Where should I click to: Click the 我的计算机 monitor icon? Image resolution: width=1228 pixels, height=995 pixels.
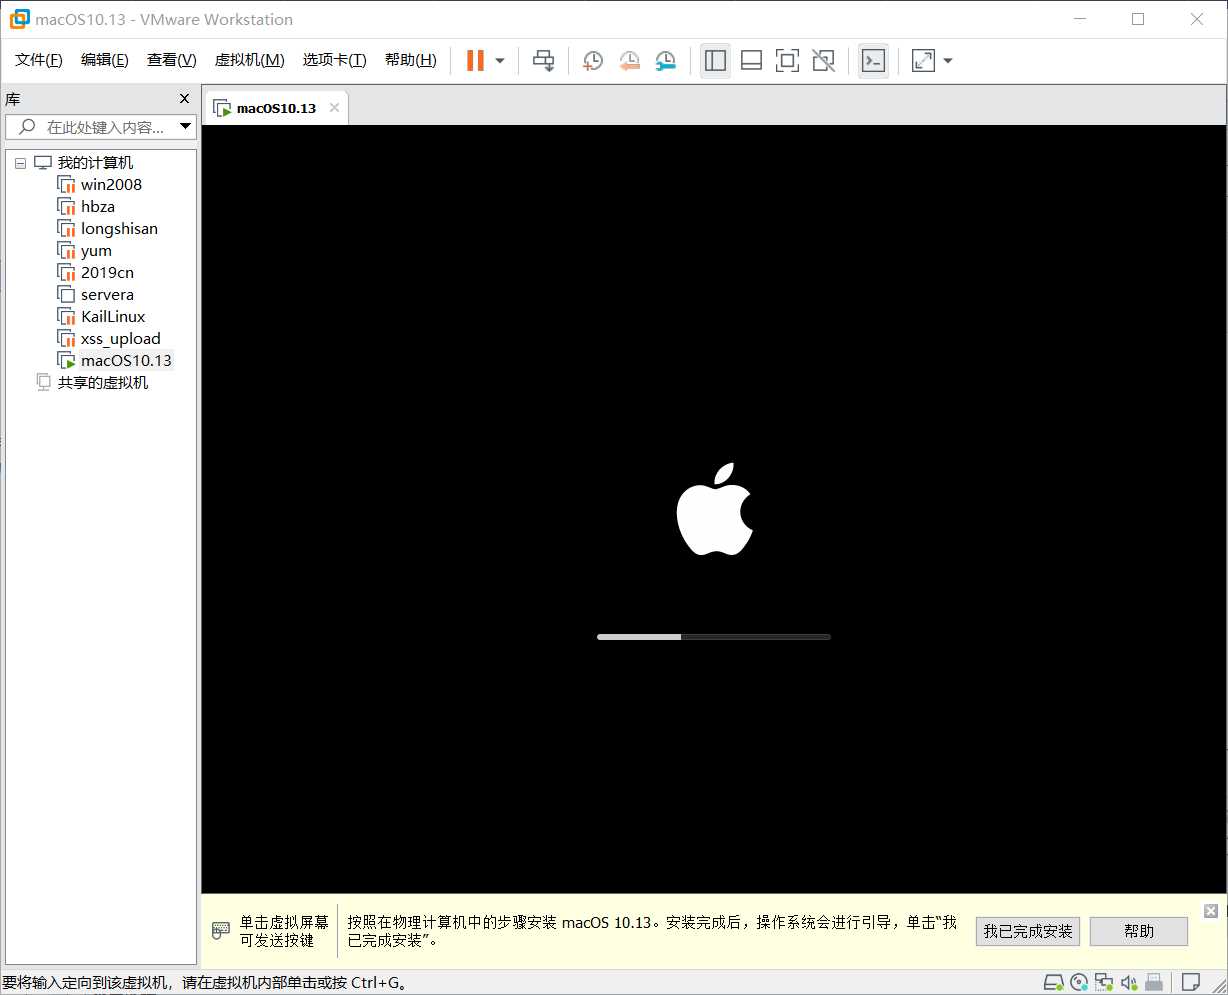pos(43,163)
